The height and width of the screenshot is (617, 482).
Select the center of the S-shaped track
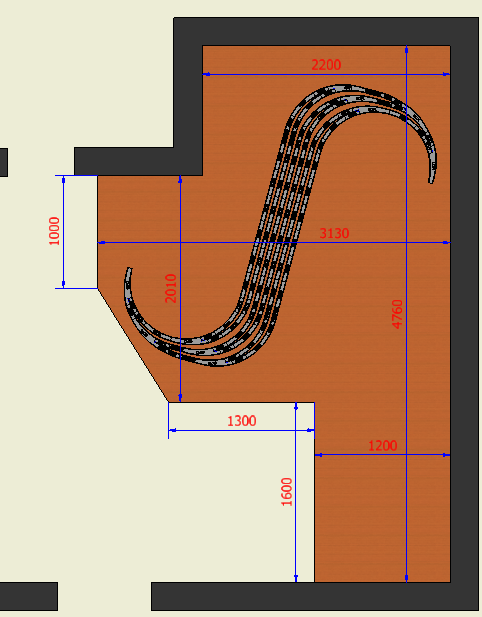click(x=280, y=225)
